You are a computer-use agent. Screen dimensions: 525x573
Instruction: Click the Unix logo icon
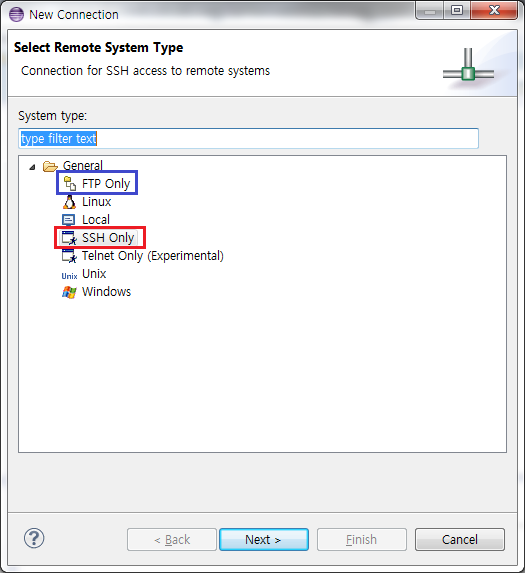(69, 276)
